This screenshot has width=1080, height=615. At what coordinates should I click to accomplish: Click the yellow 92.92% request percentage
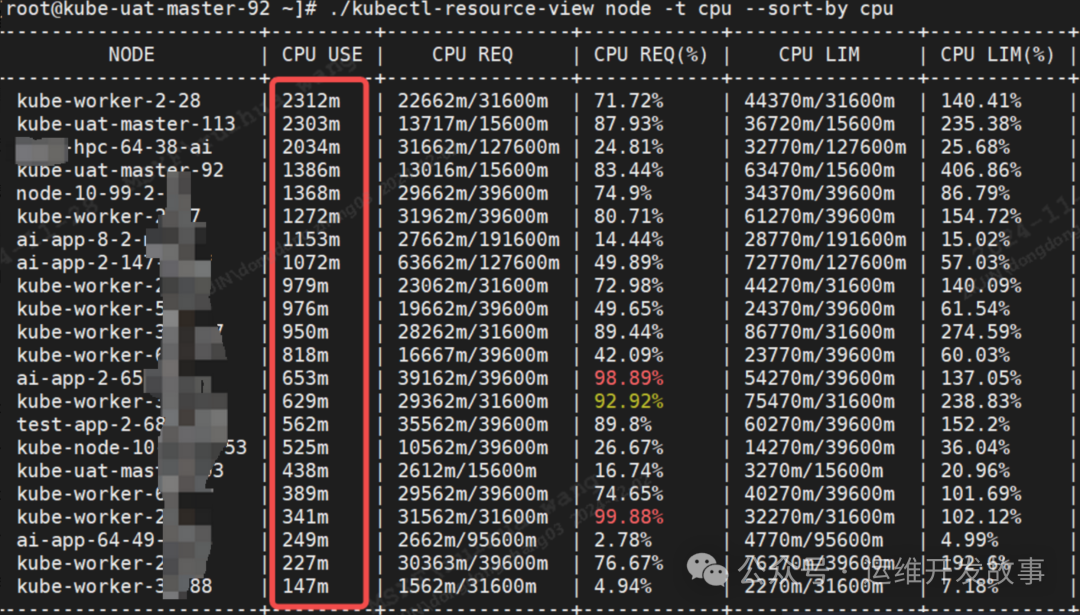click(629, 402)
